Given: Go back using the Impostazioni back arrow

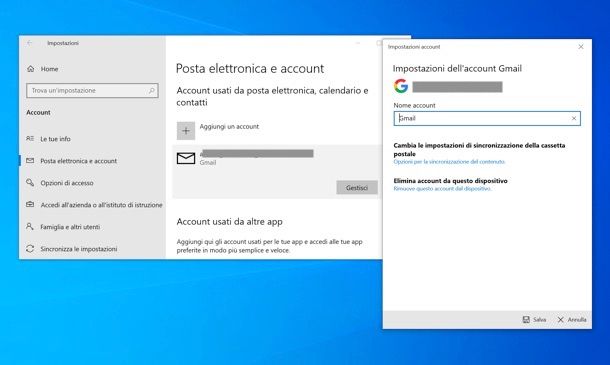Looking at the screenshot, I should (30, 43).
